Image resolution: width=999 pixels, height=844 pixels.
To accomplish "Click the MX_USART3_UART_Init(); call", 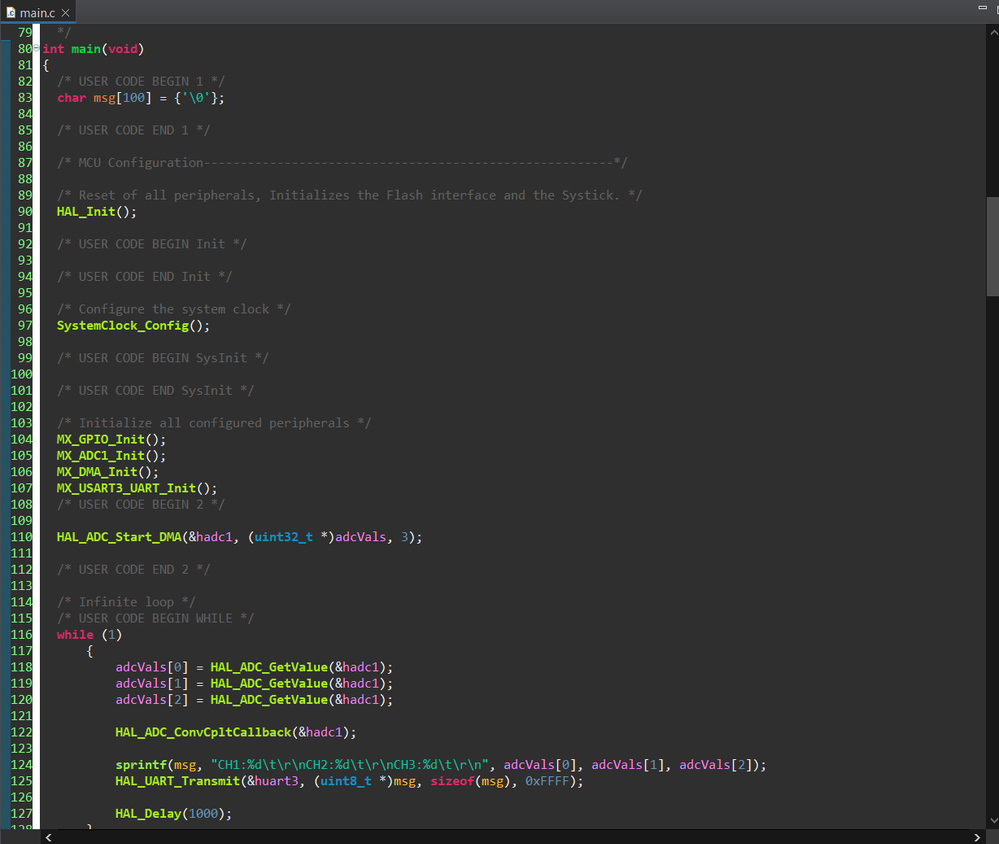I will pos(136,489).
